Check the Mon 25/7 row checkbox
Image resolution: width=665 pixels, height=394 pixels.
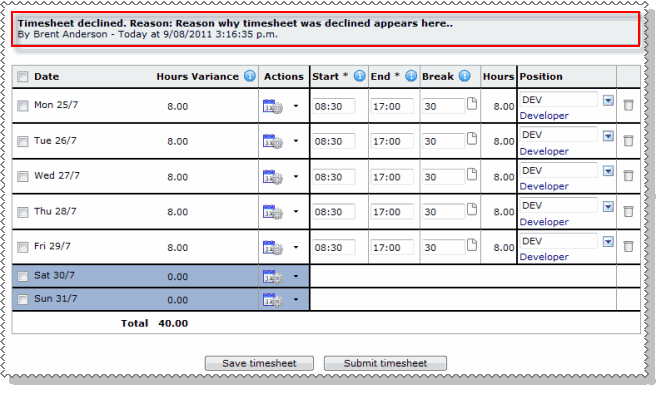[x=22, y=106]
